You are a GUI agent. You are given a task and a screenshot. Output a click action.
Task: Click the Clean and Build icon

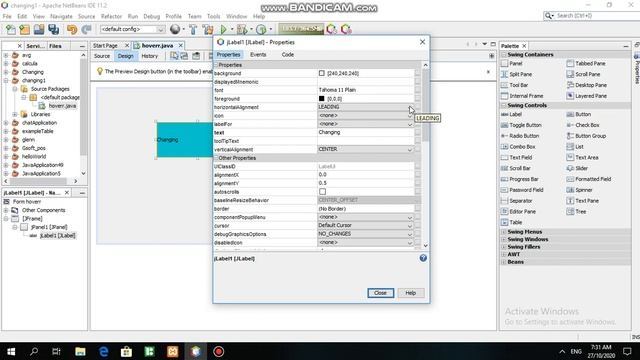point(208,29)
